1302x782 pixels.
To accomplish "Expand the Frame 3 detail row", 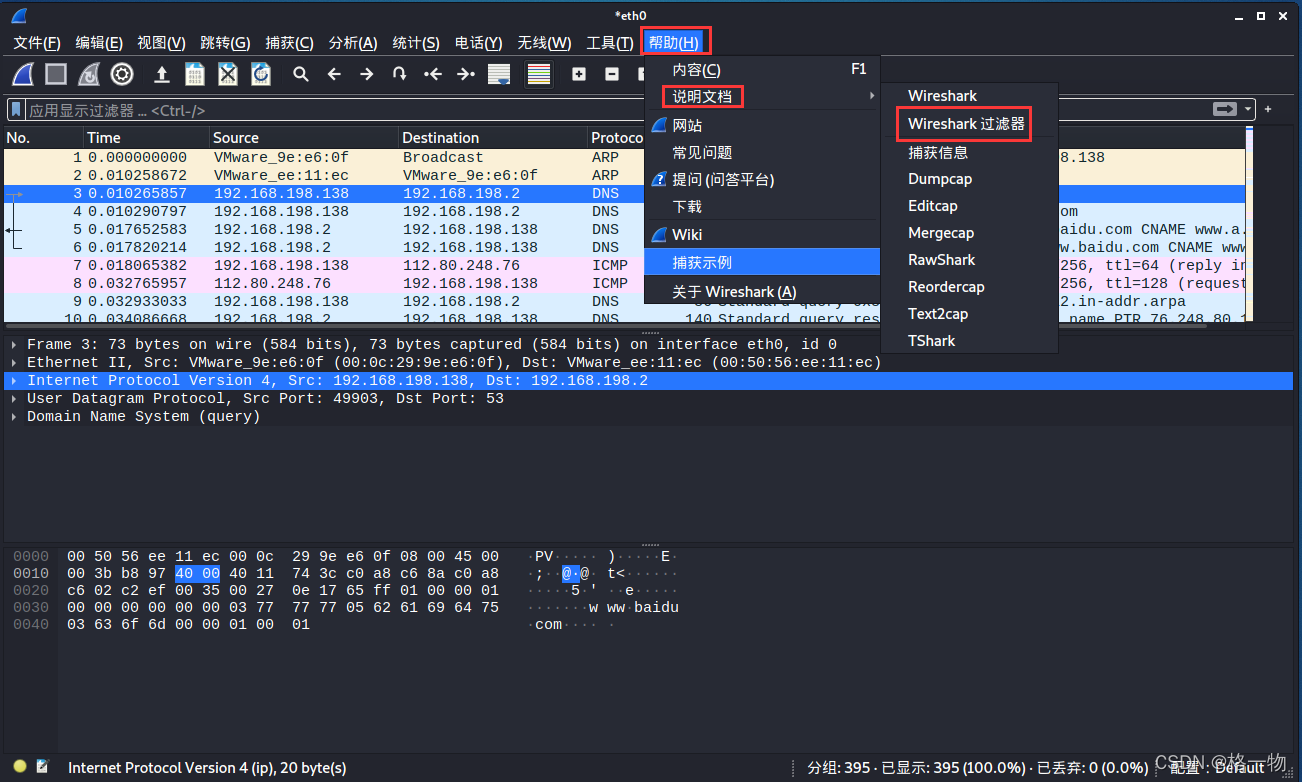I will point(13,344).
